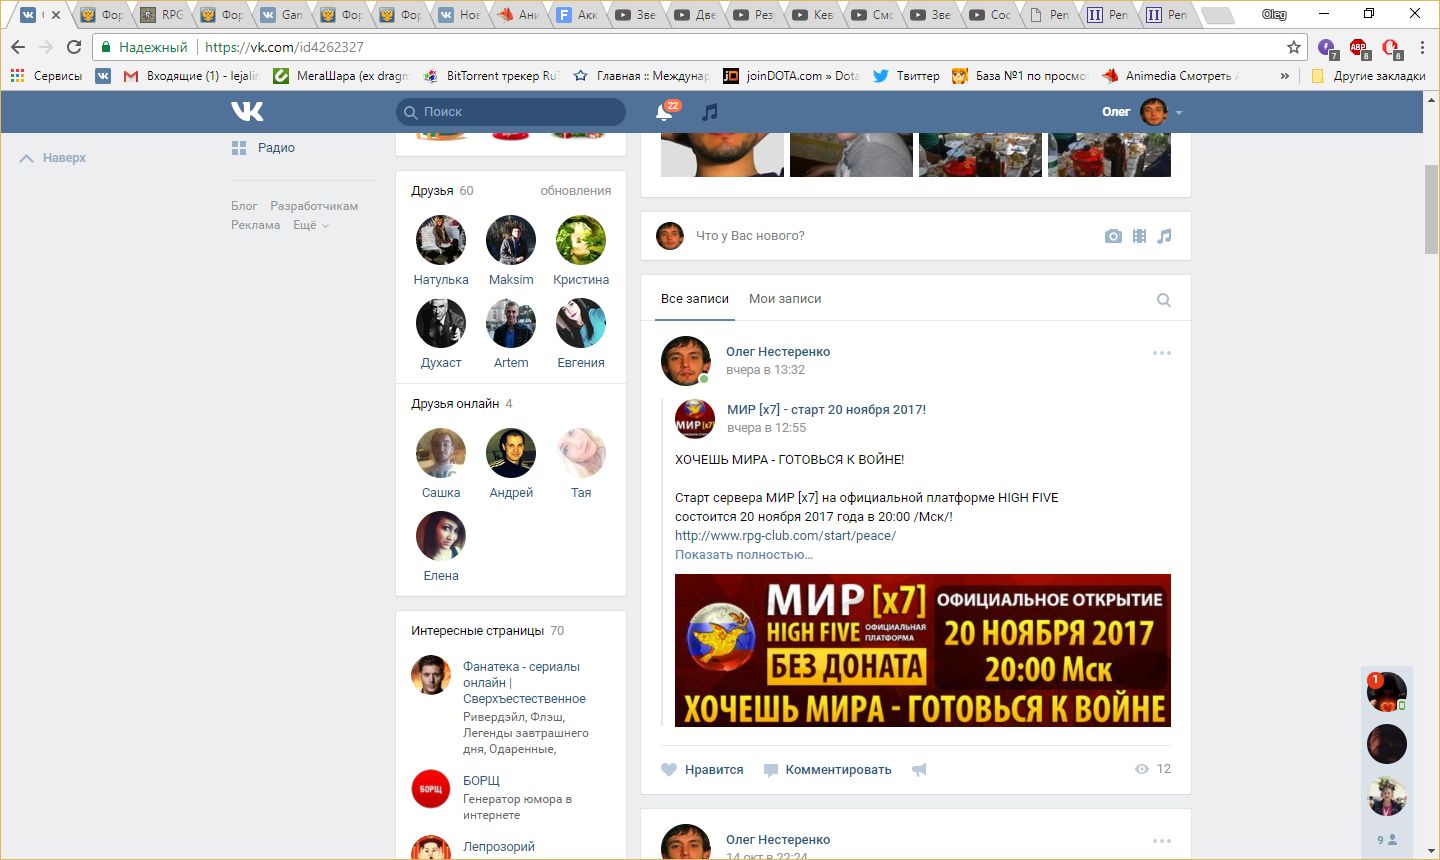The image size is (1440, 860).
Task: Switch to the Все записи tab
Action: (x=695, y=299)
